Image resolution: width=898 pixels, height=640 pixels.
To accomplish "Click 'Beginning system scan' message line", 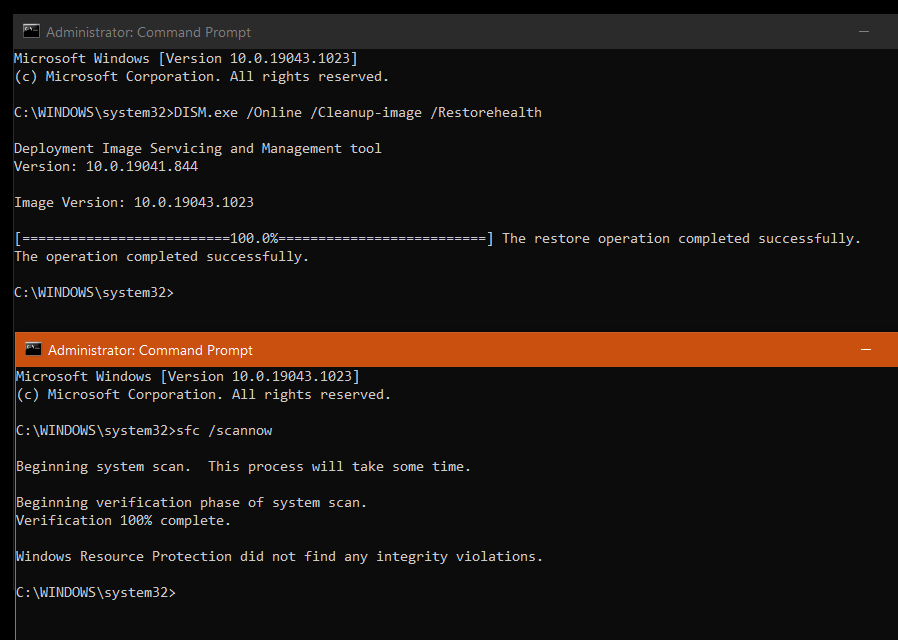I will [243, 467].
